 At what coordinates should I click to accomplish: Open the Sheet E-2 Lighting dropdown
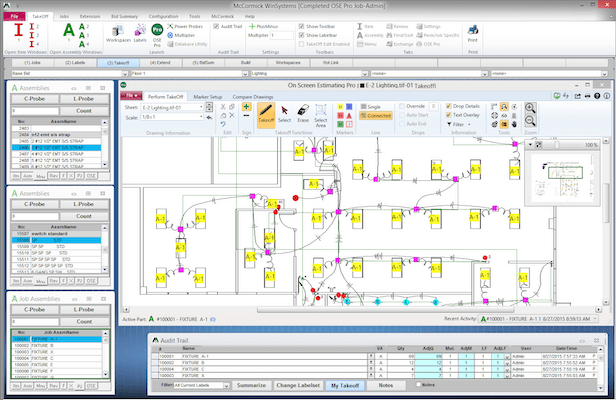coord(201,107)
